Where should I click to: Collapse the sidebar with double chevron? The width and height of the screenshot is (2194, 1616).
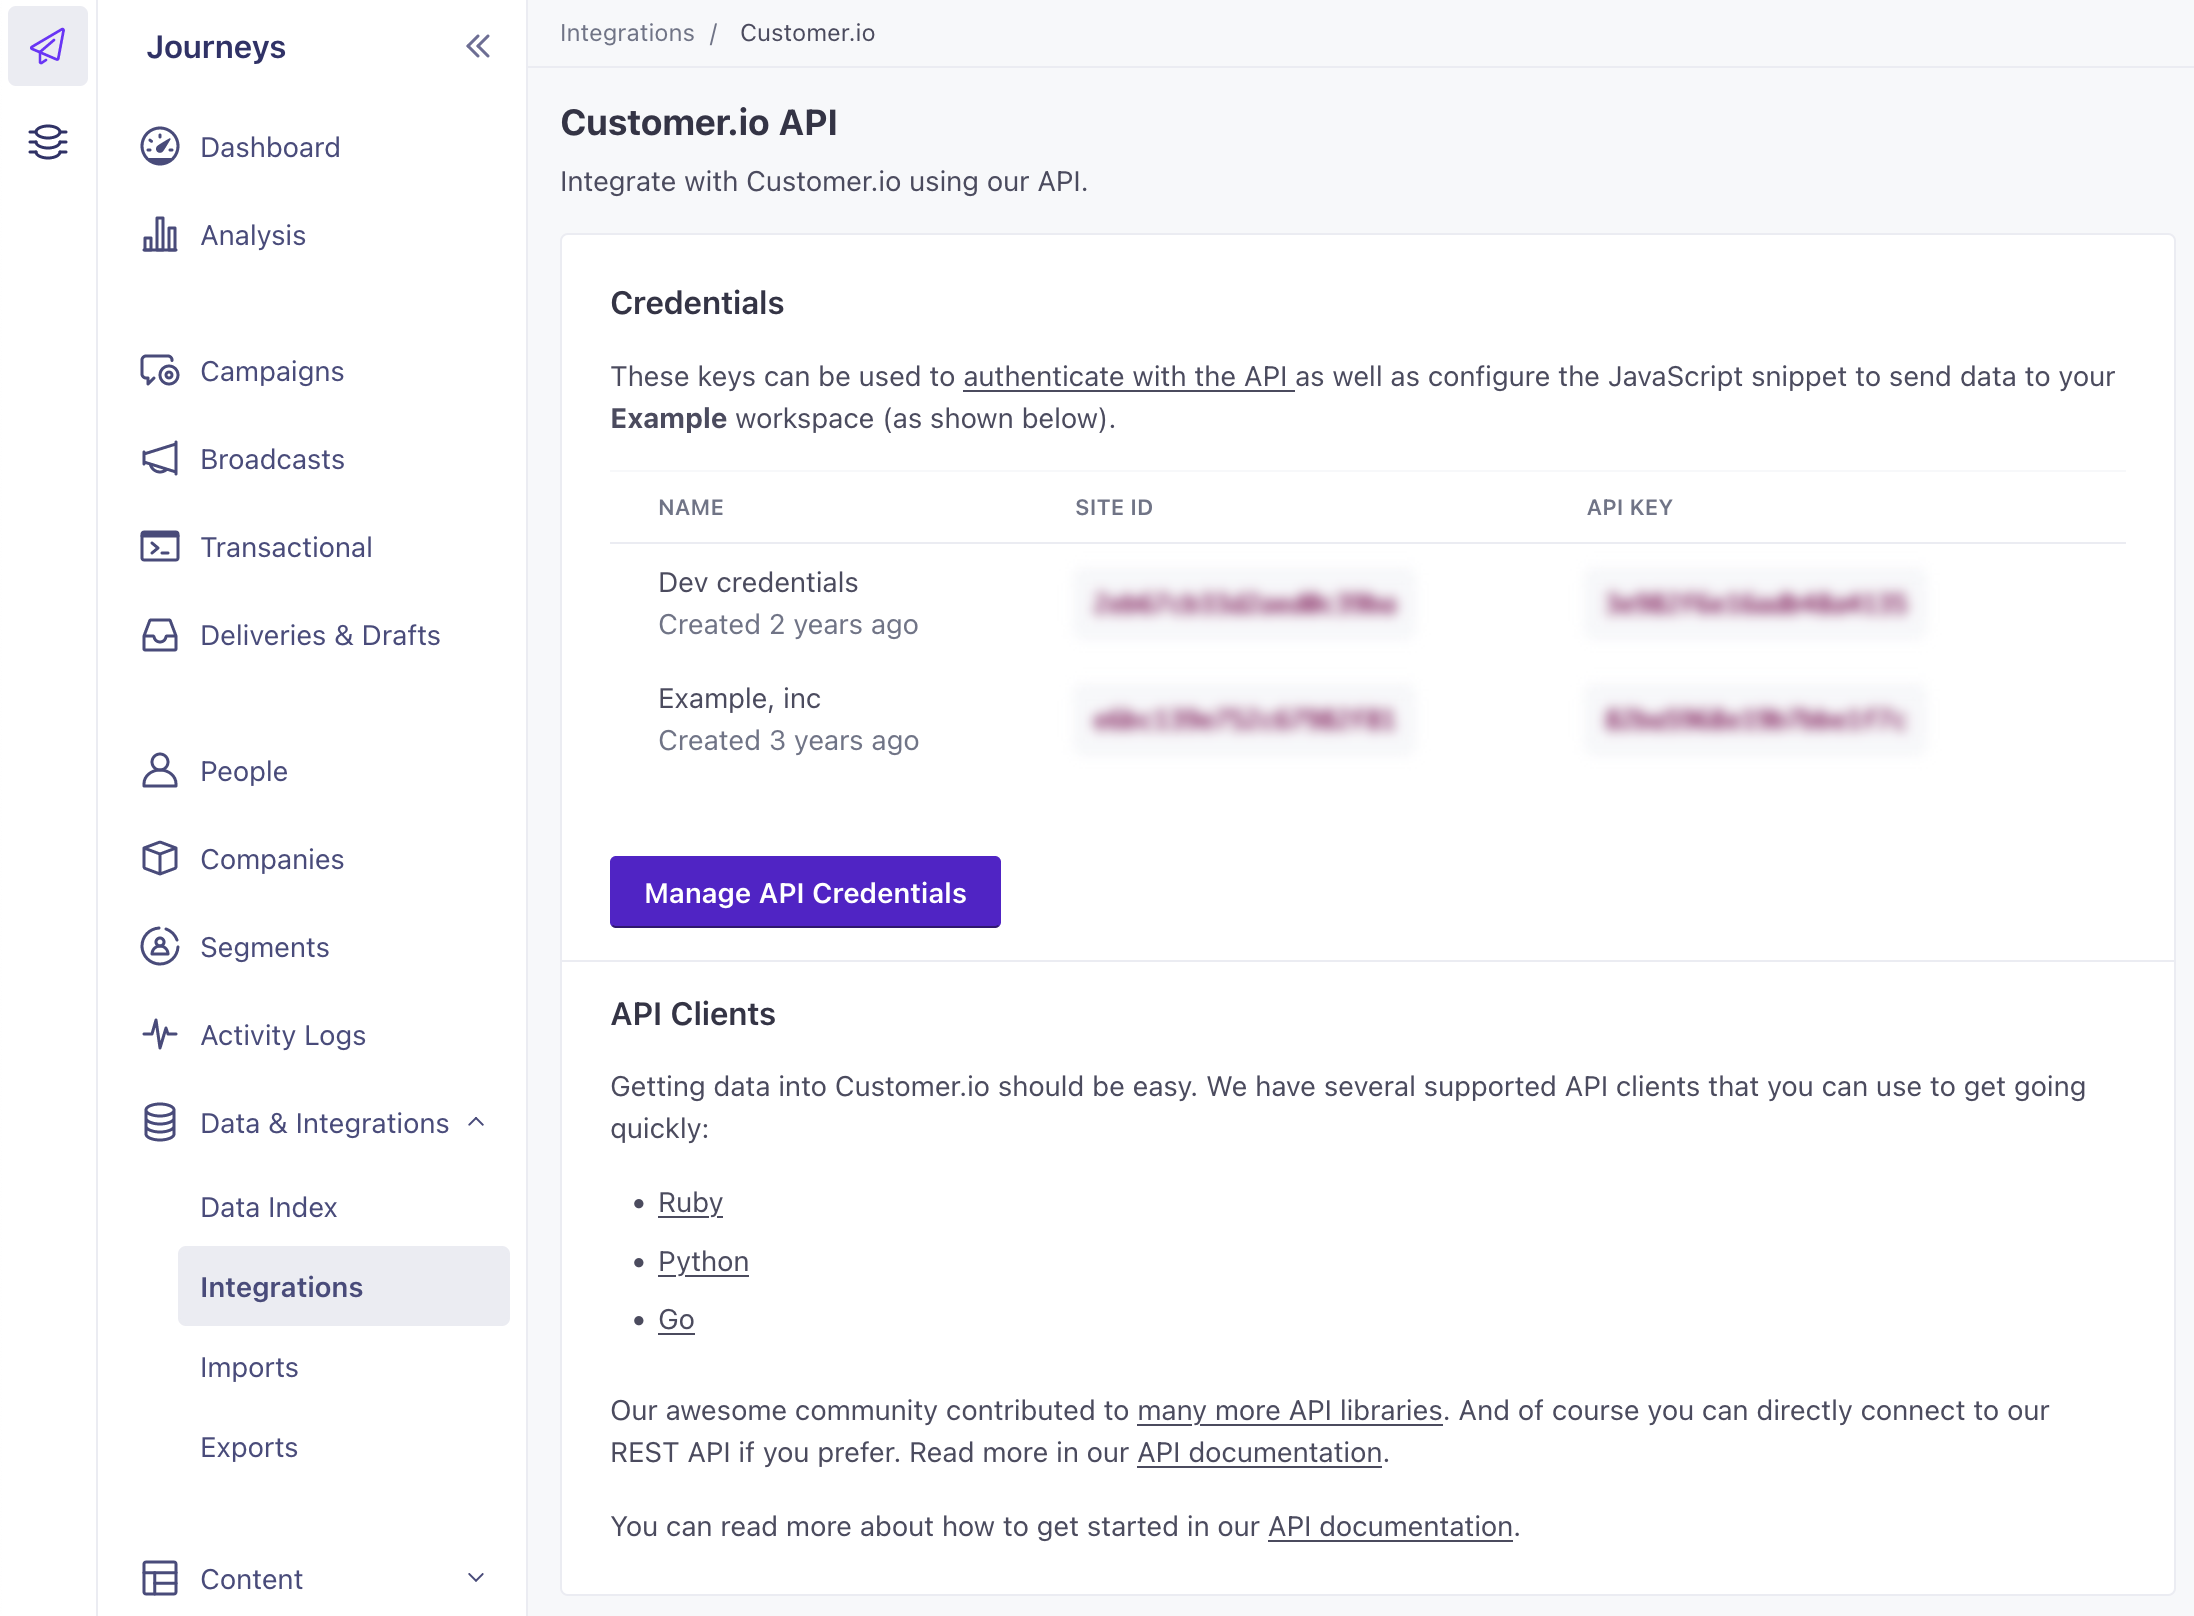click(478, 46)
